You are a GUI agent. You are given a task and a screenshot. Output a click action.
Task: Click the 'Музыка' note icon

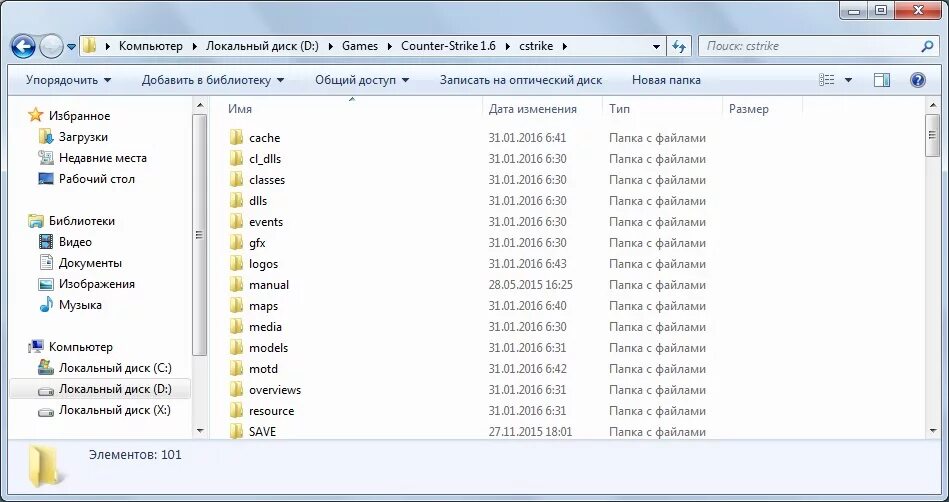coord(46,305)
